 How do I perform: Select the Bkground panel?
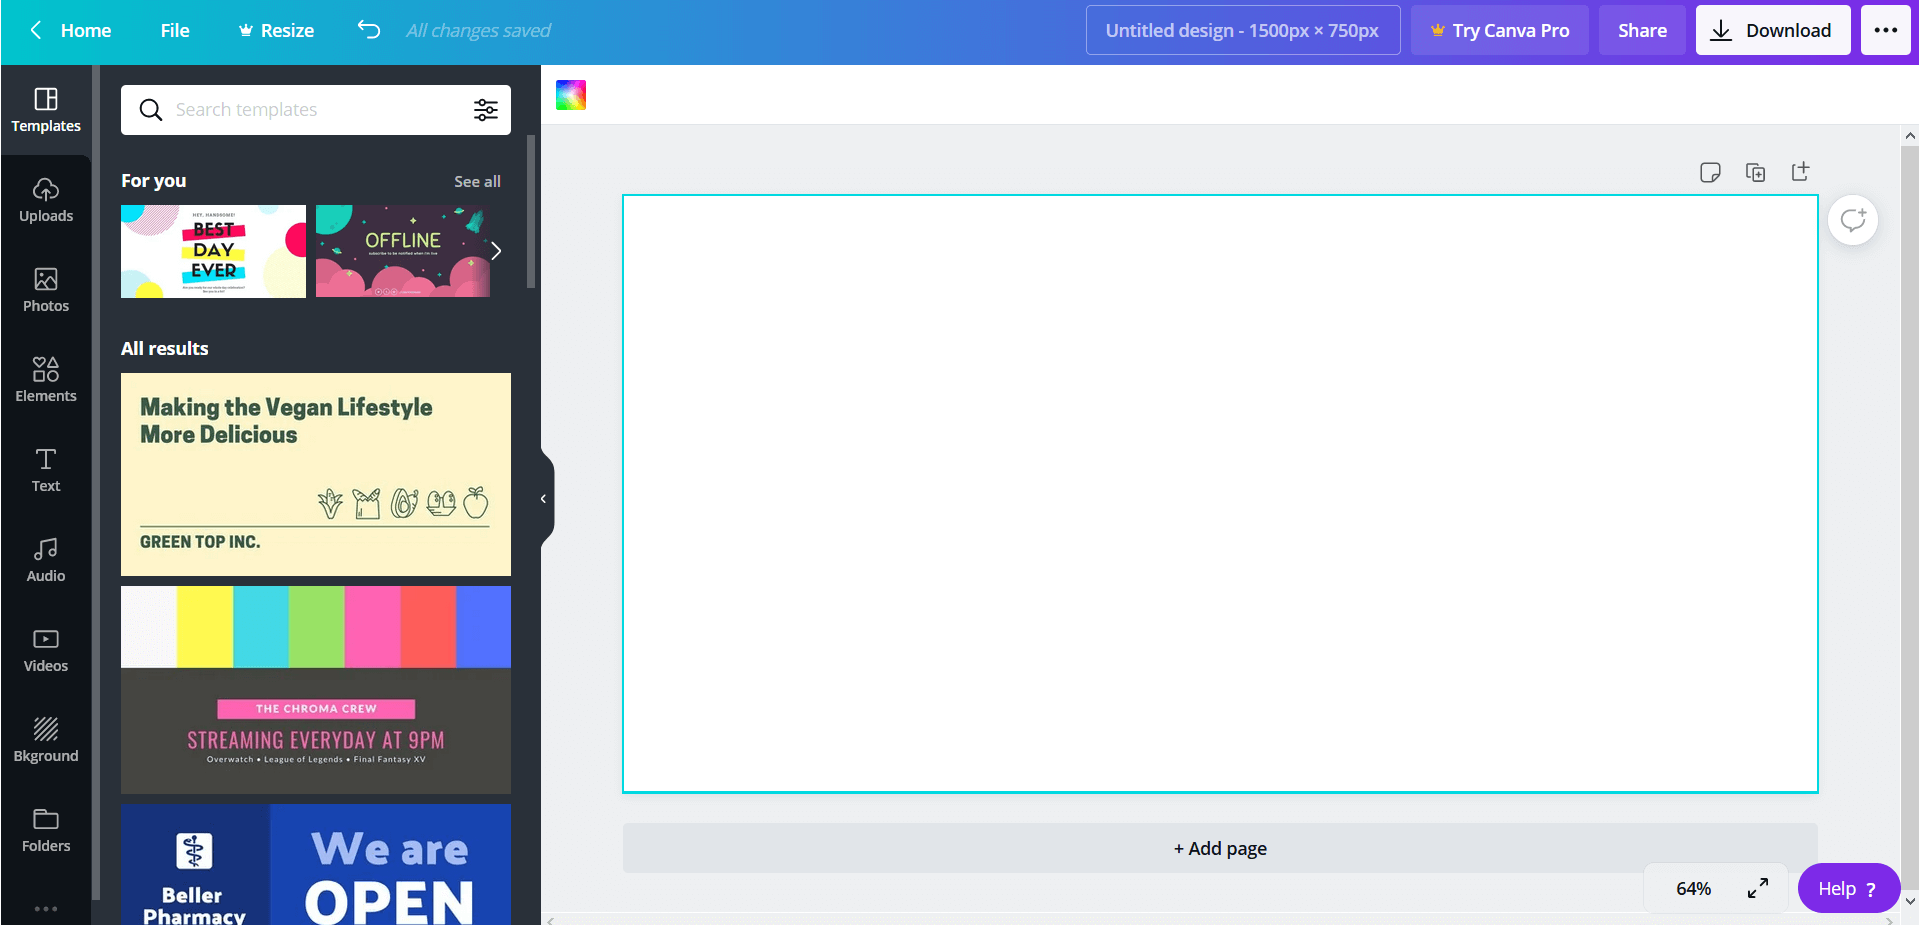46,740
